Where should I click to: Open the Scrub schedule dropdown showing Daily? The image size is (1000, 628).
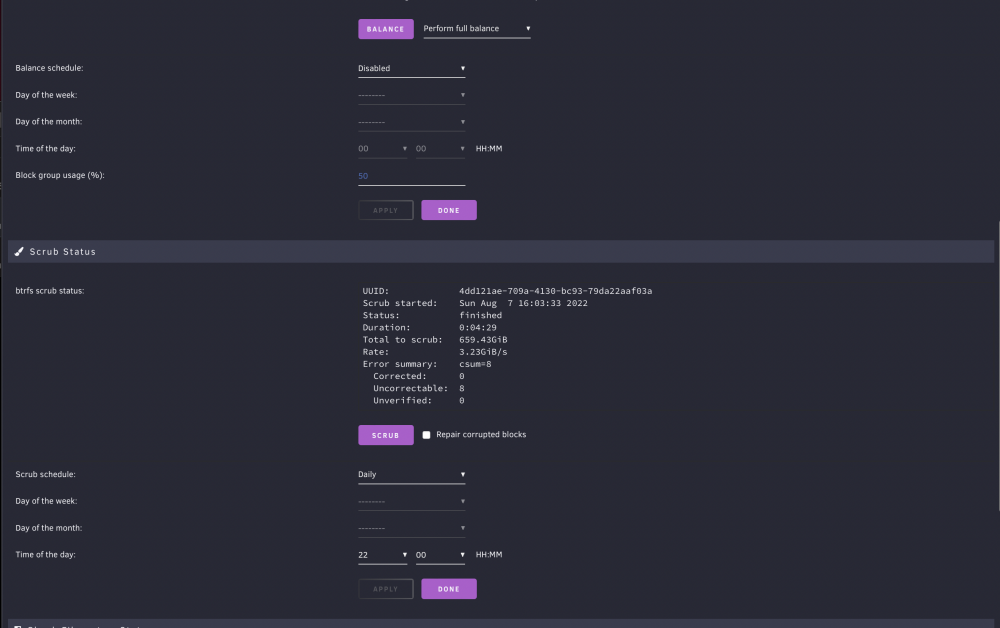tap(411, 474)
